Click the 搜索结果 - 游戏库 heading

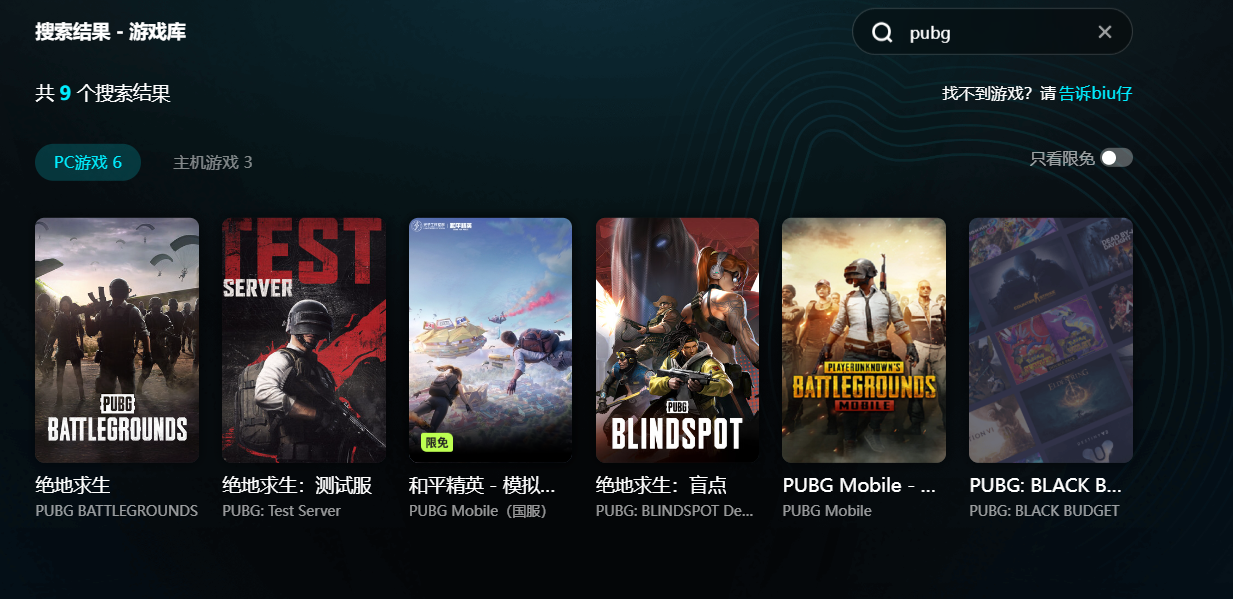pos(111,32)
